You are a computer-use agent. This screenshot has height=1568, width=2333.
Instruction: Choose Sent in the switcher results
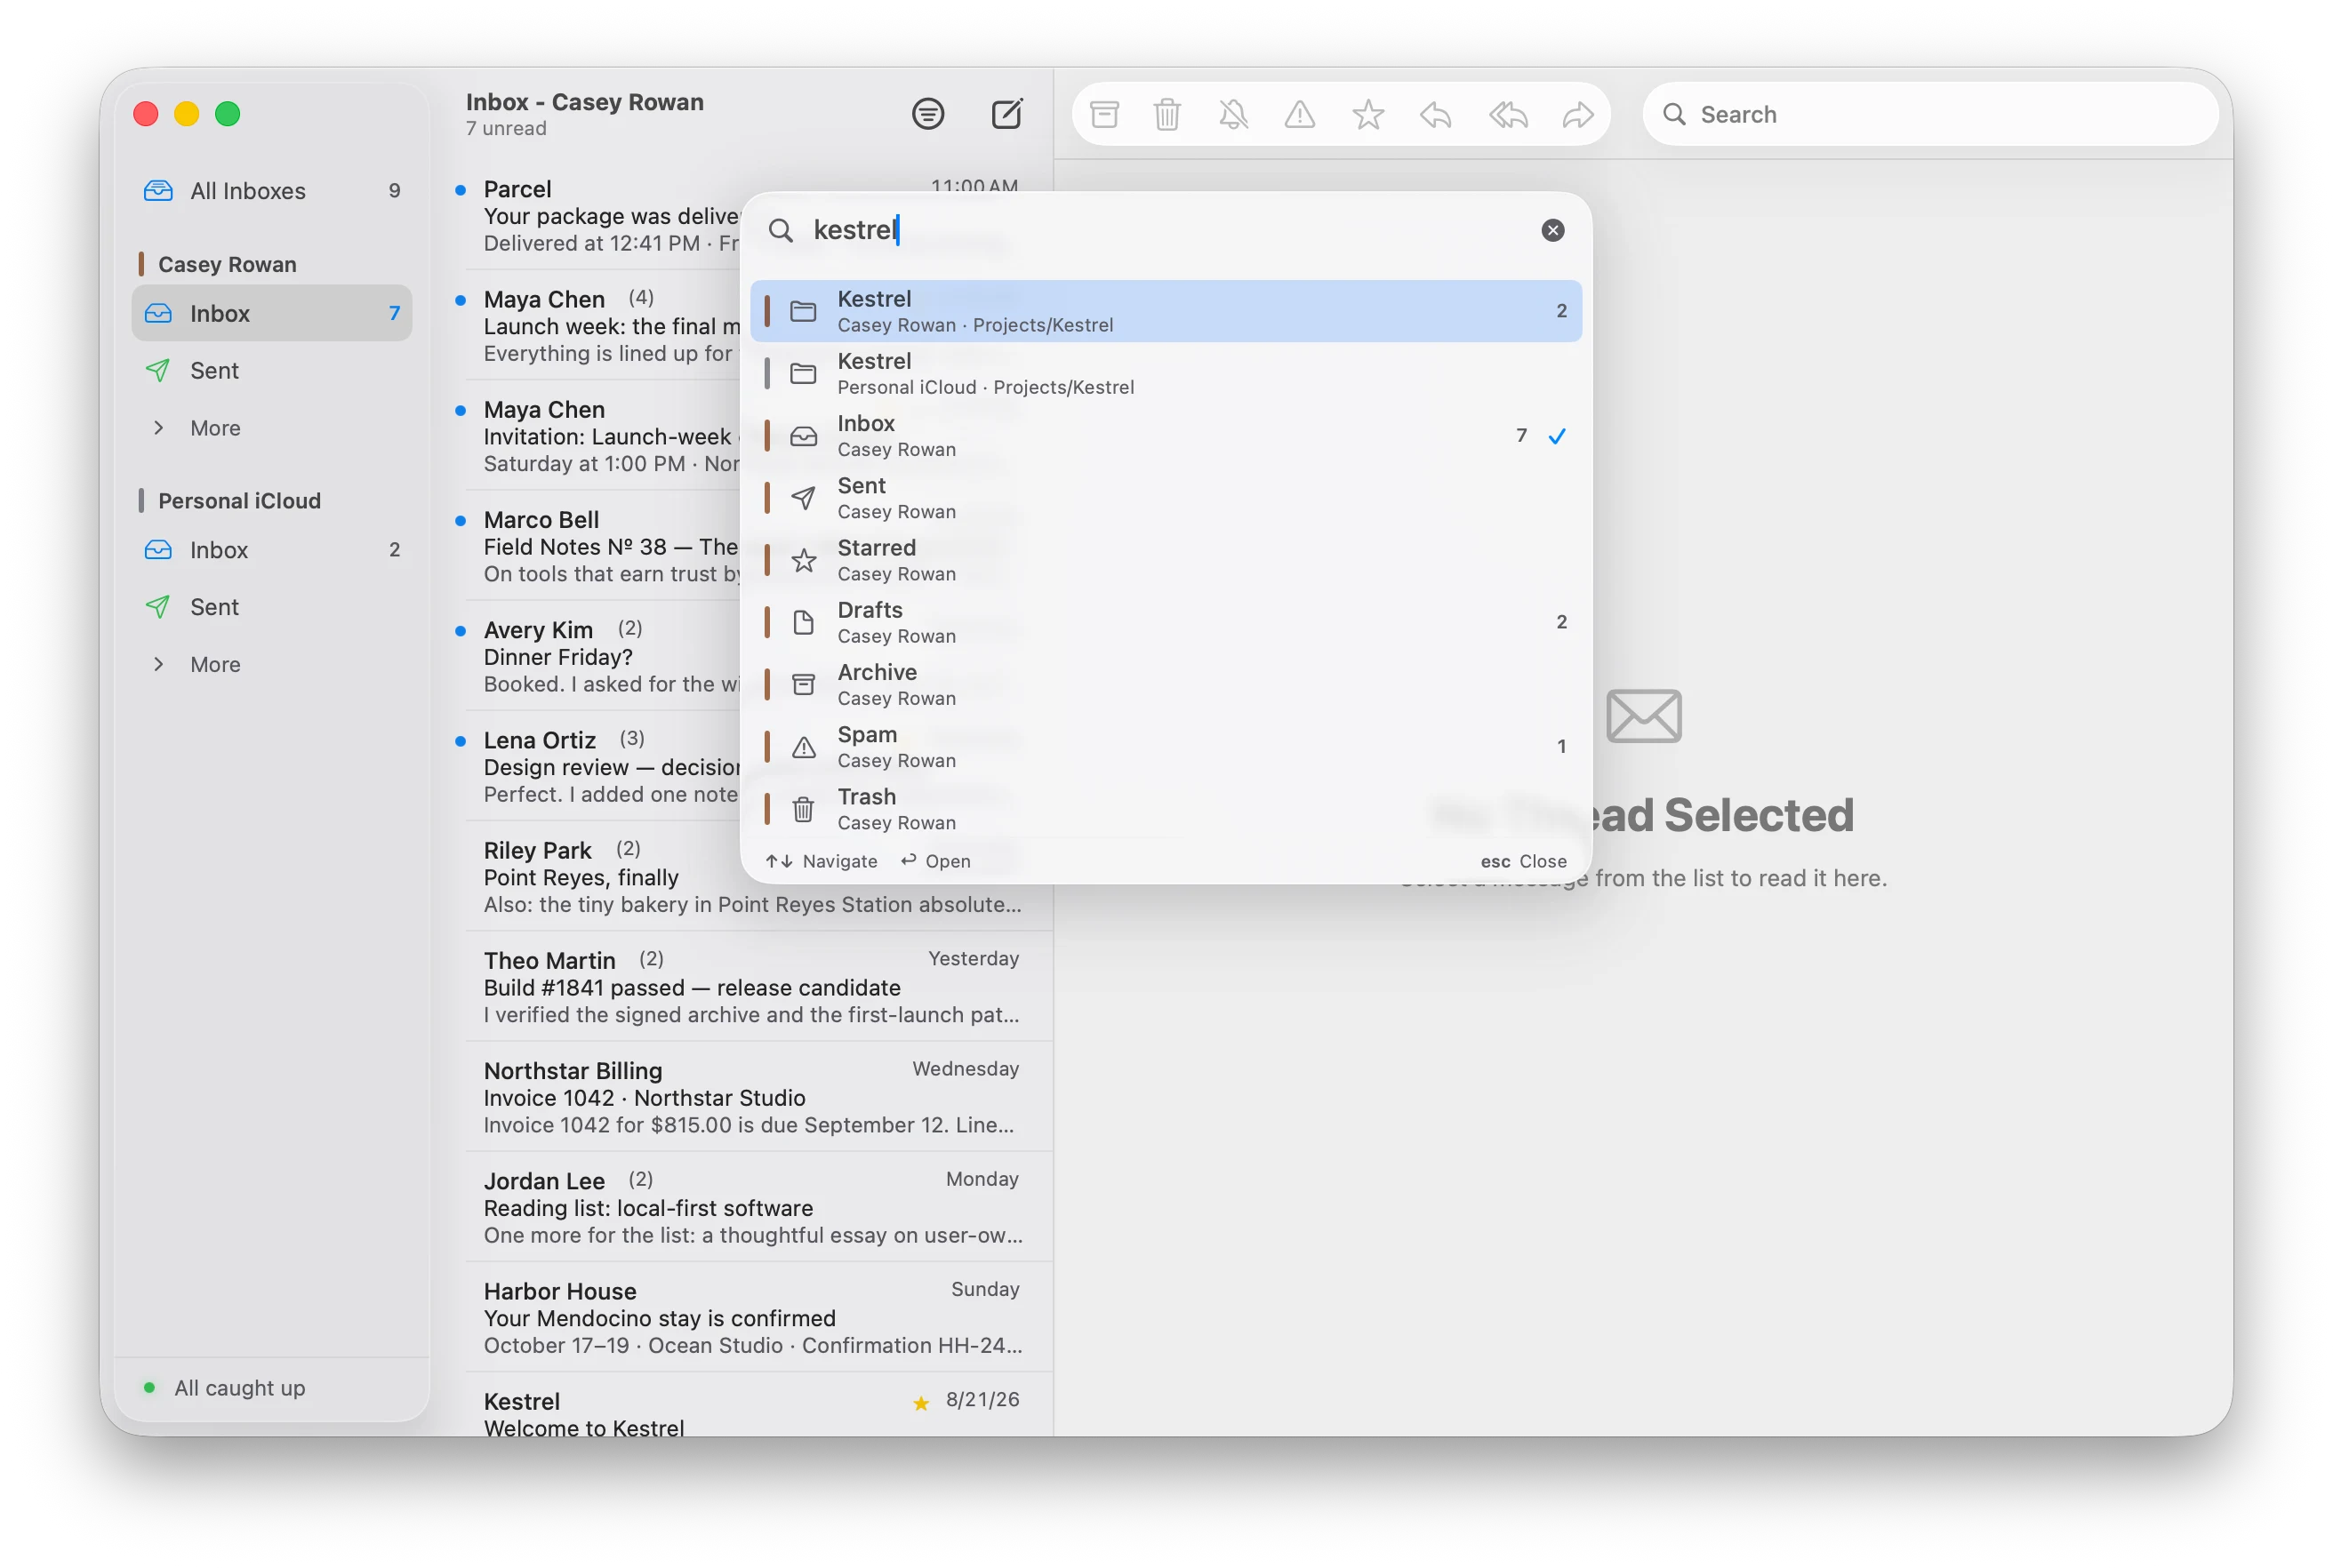[x=1165, y=498]
